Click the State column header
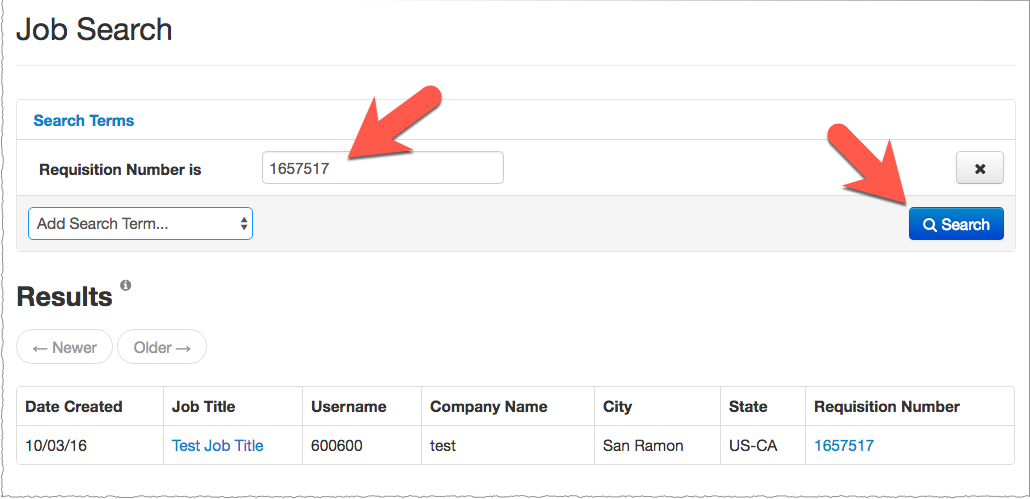 point(748,407)
